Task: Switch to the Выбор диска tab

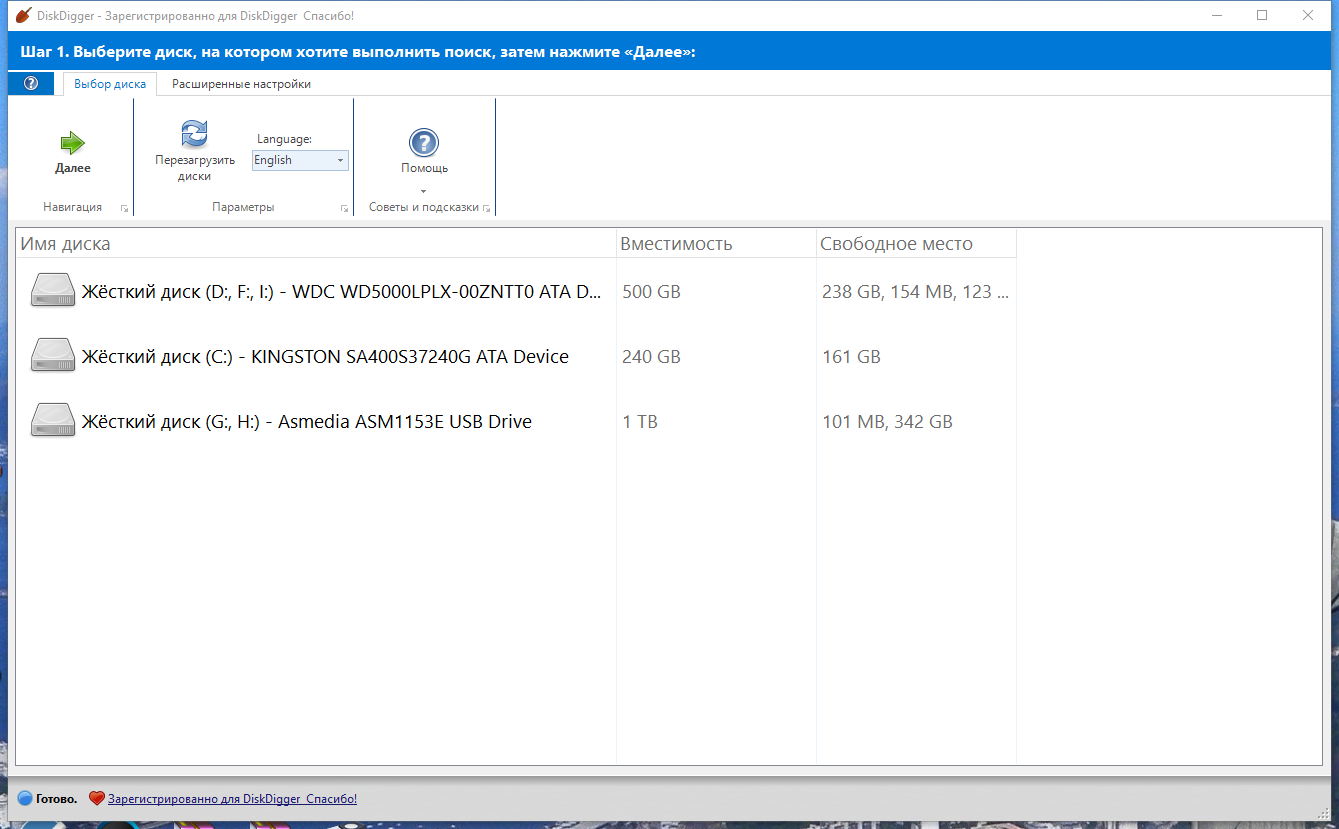Action: (109, 84)
